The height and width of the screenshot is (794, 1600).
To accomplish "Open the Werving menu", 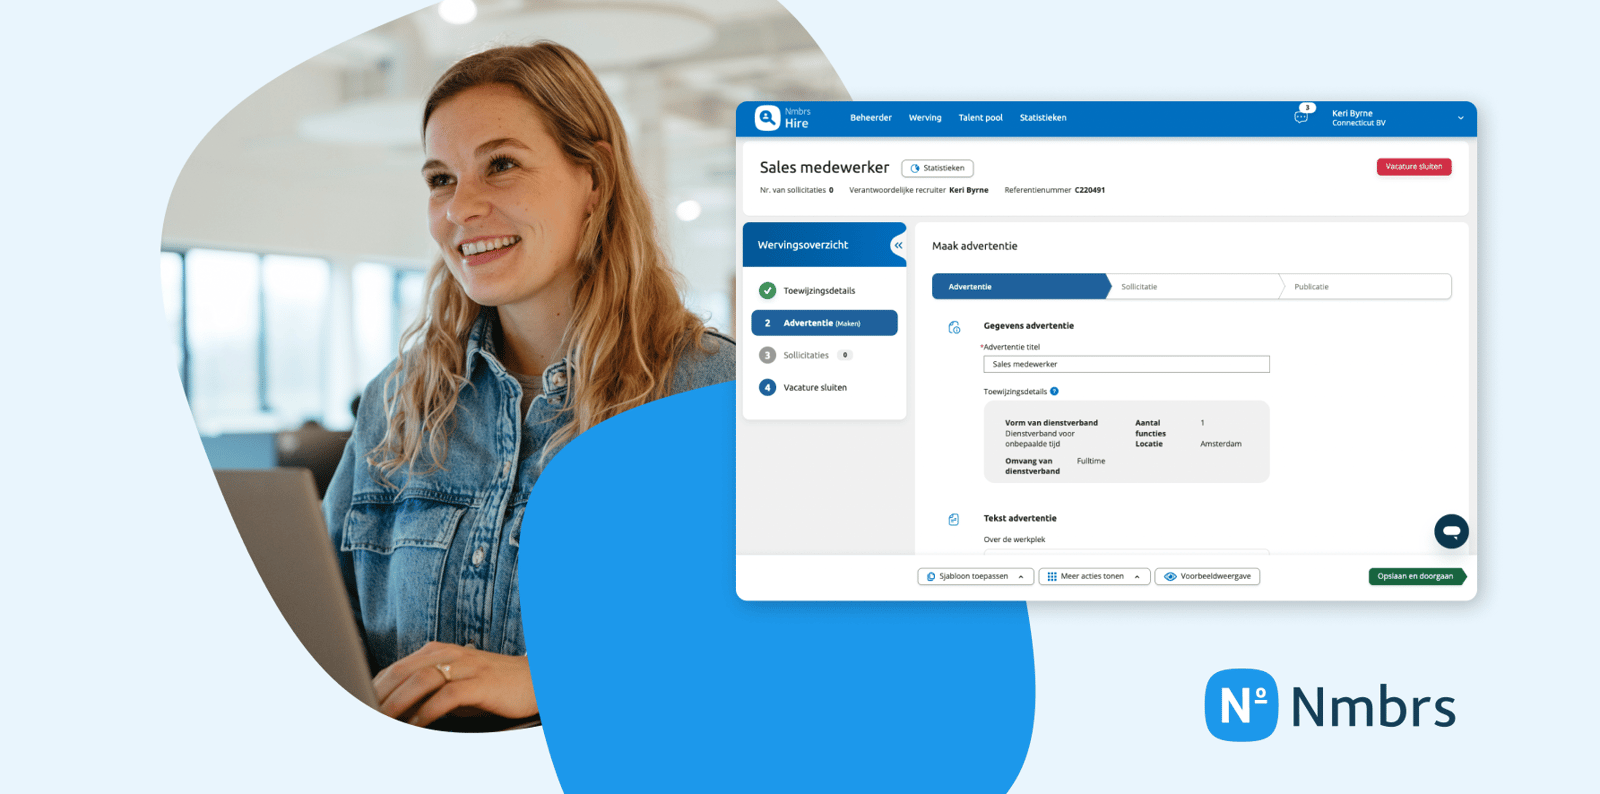I will 925,118.
